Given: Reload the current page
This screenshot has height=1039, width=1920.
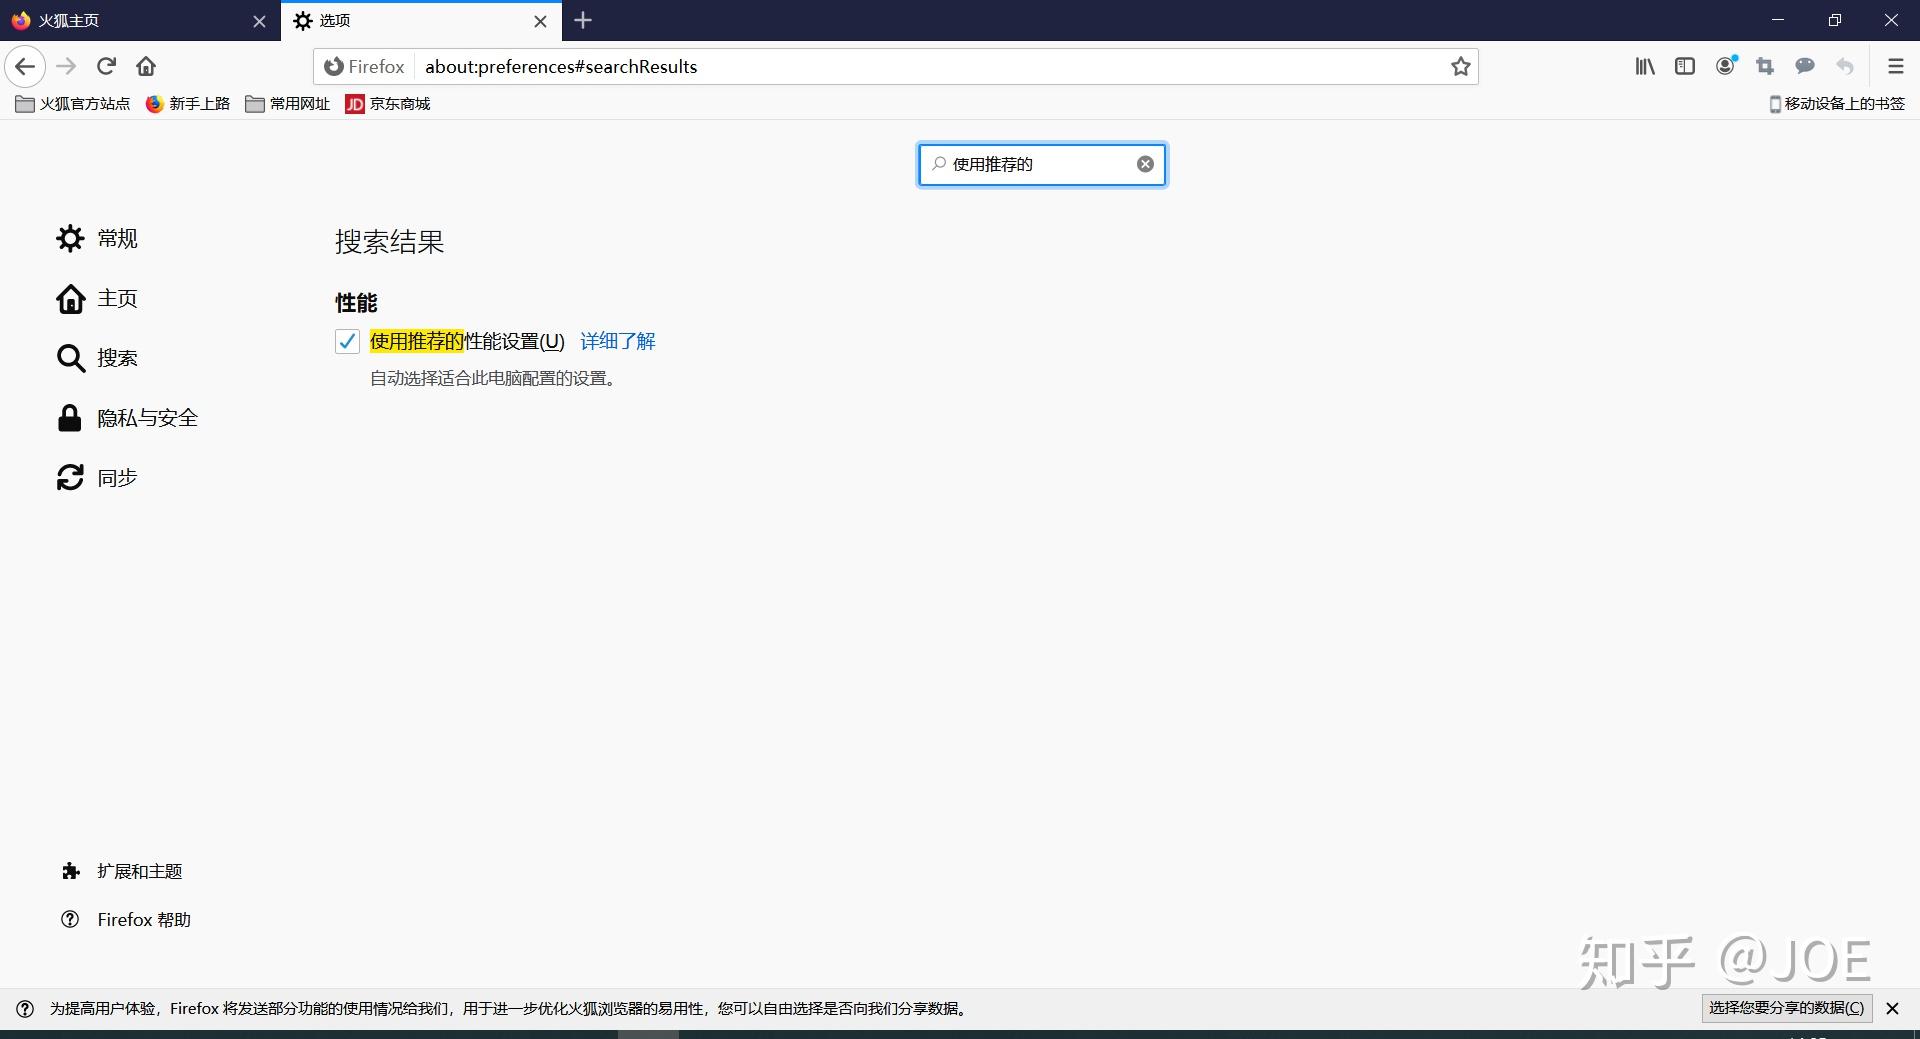Looking at the screenshot, I should tap(106, 67).
